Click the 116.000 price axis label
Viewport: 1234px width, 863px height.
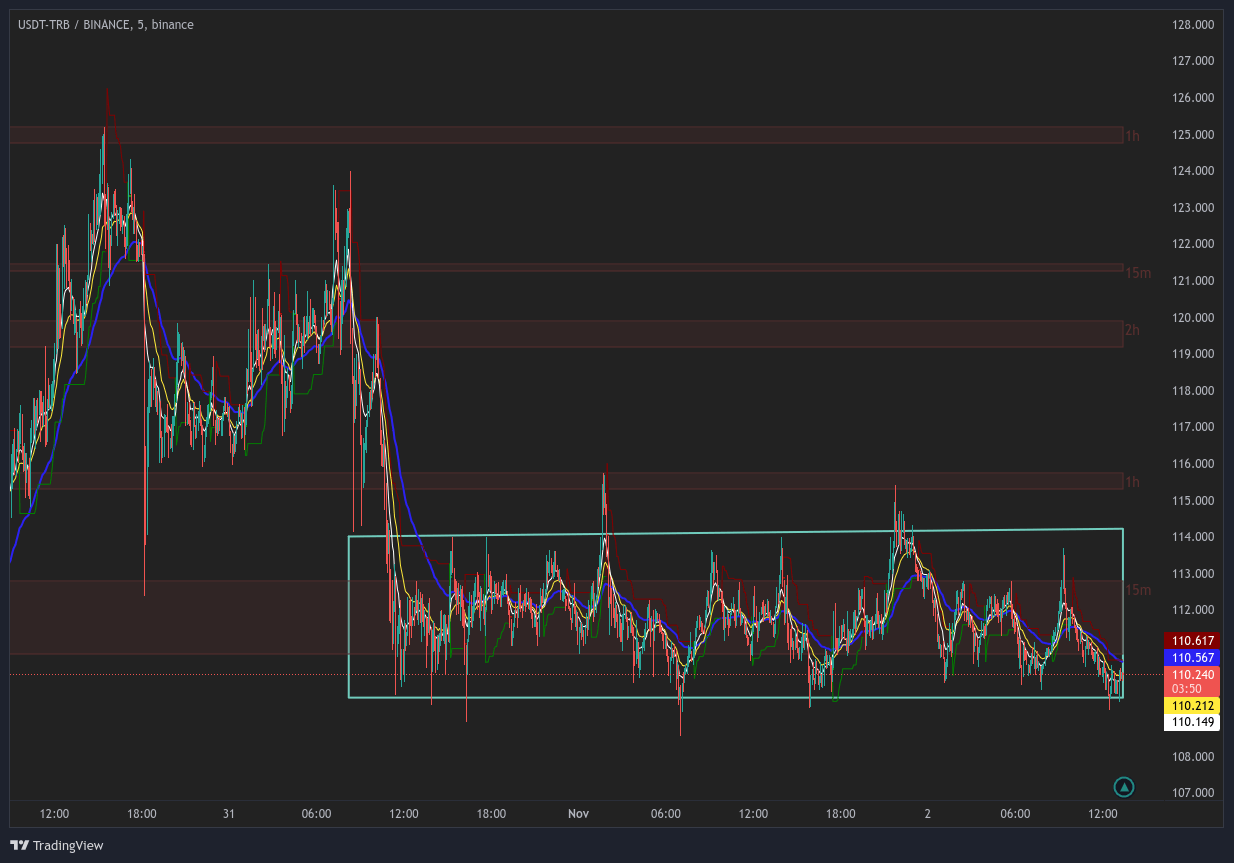[x=1191, y=464]
